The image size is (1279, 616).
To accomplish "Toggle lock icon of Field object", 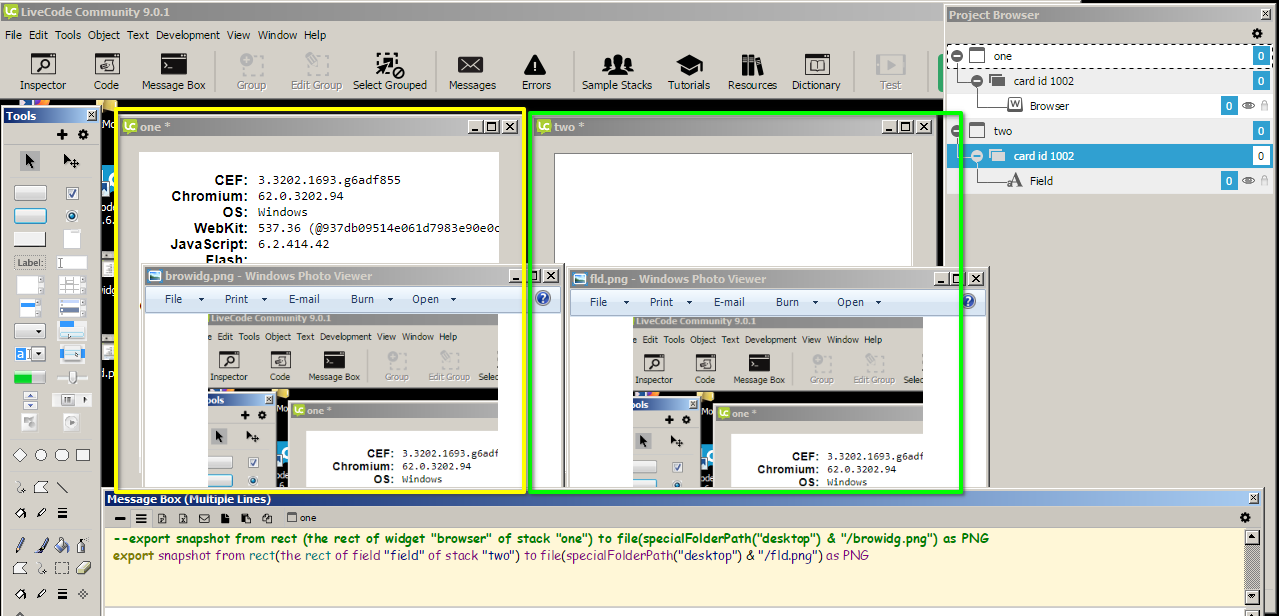I will (1264, 180).
